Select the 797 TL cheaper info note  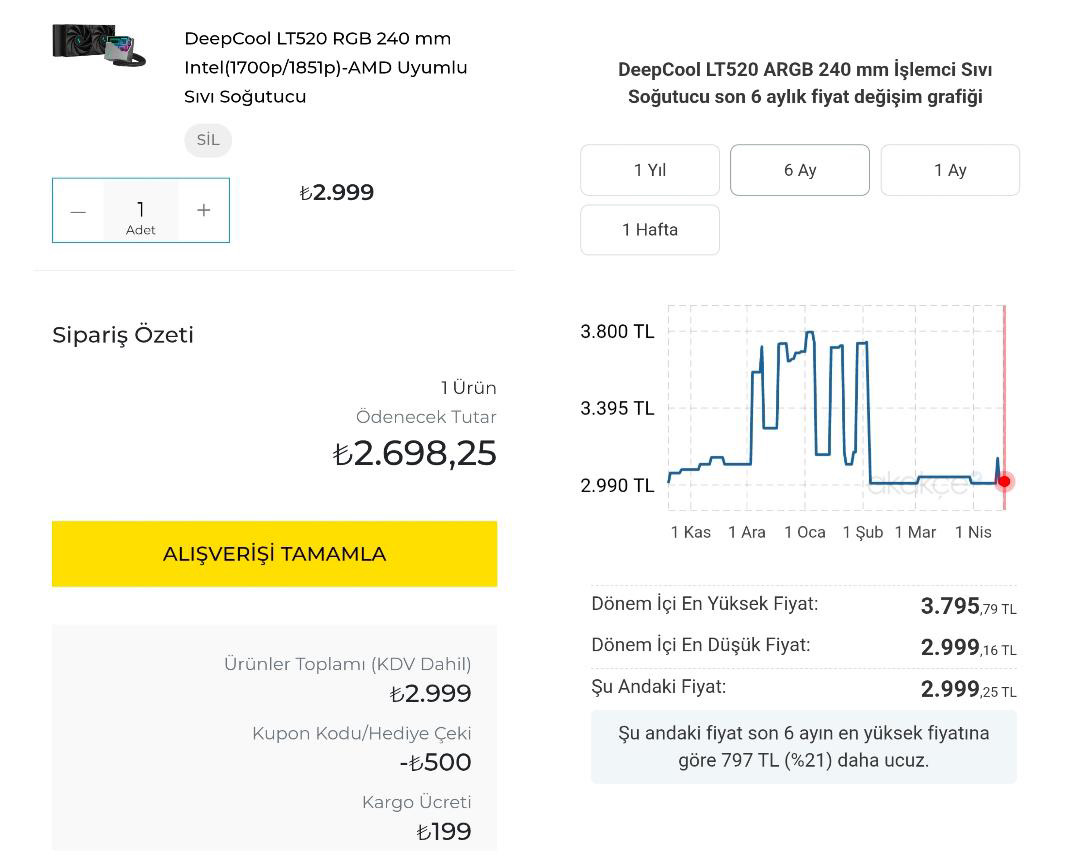(804, 747)
